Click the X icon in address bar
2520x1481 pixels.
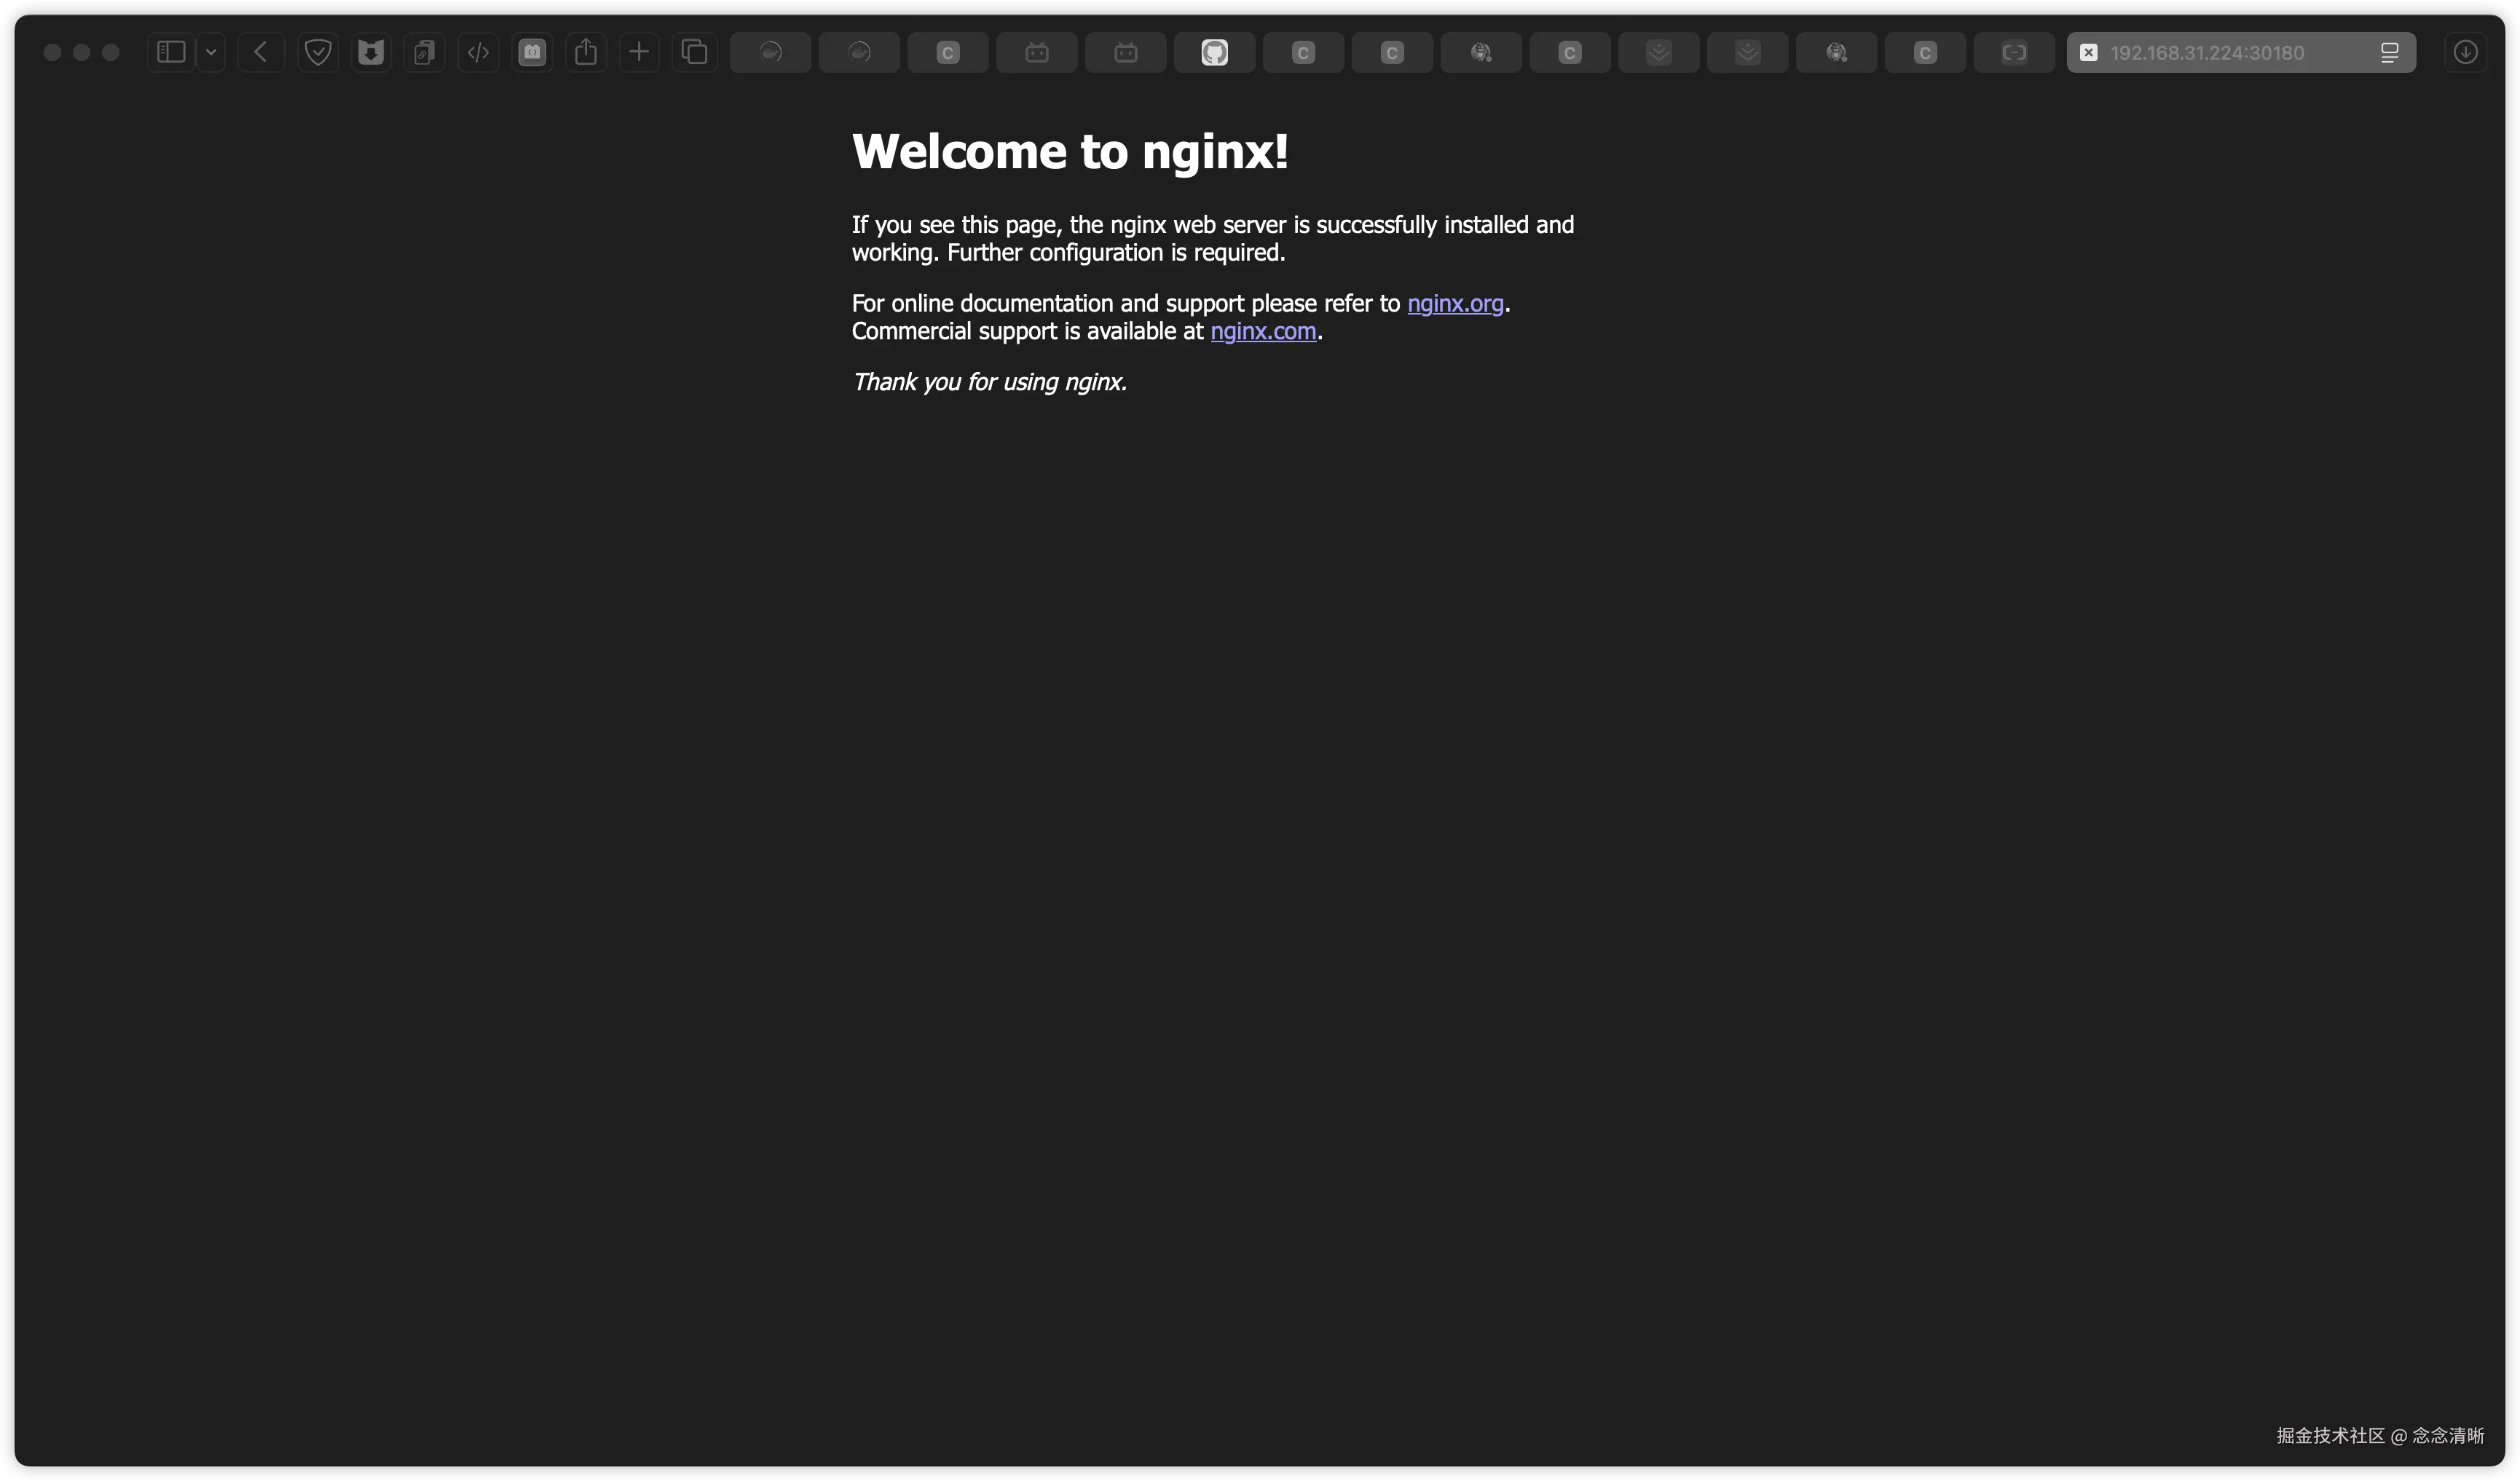click(x=2088, y=52)
